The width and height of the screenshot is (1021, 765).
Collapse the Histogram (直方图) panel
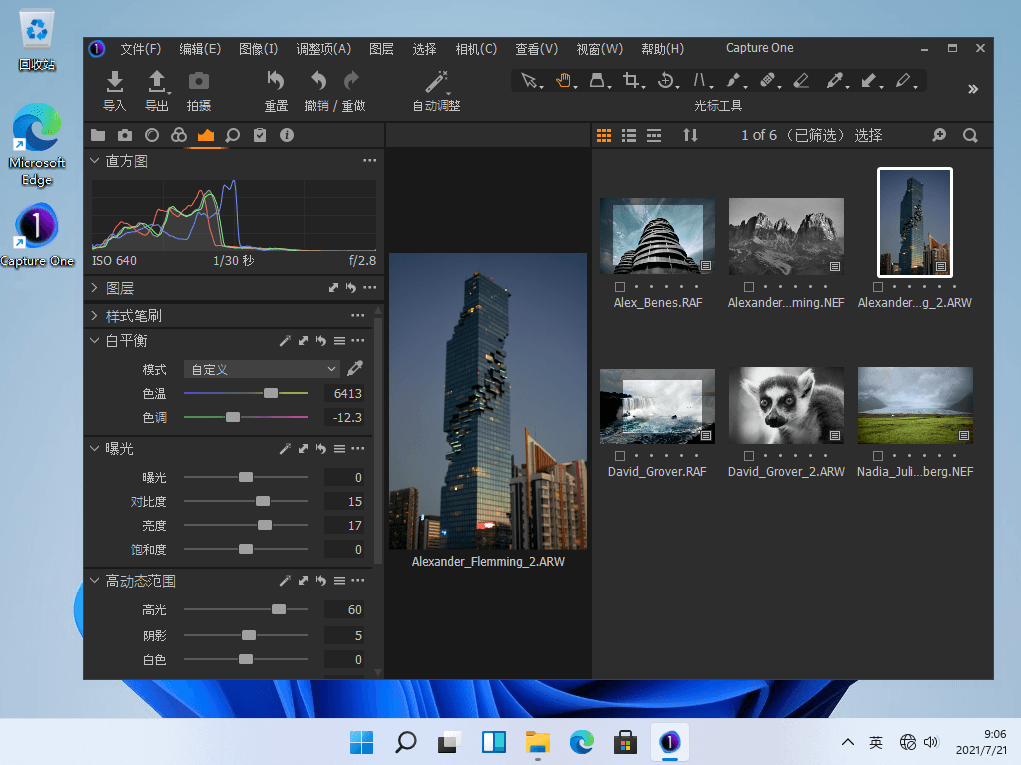pyautogui.click(x=94, y=161)
